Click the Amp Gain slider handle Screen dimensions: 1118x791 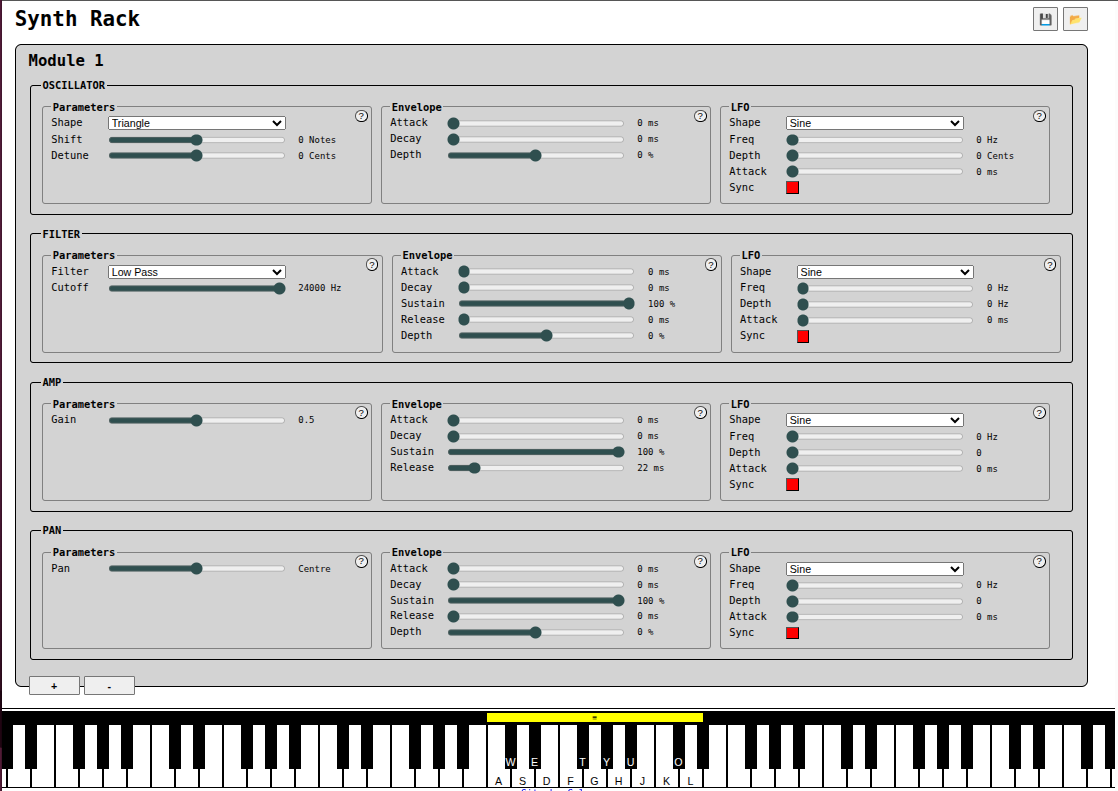click(x=197, y=421)
